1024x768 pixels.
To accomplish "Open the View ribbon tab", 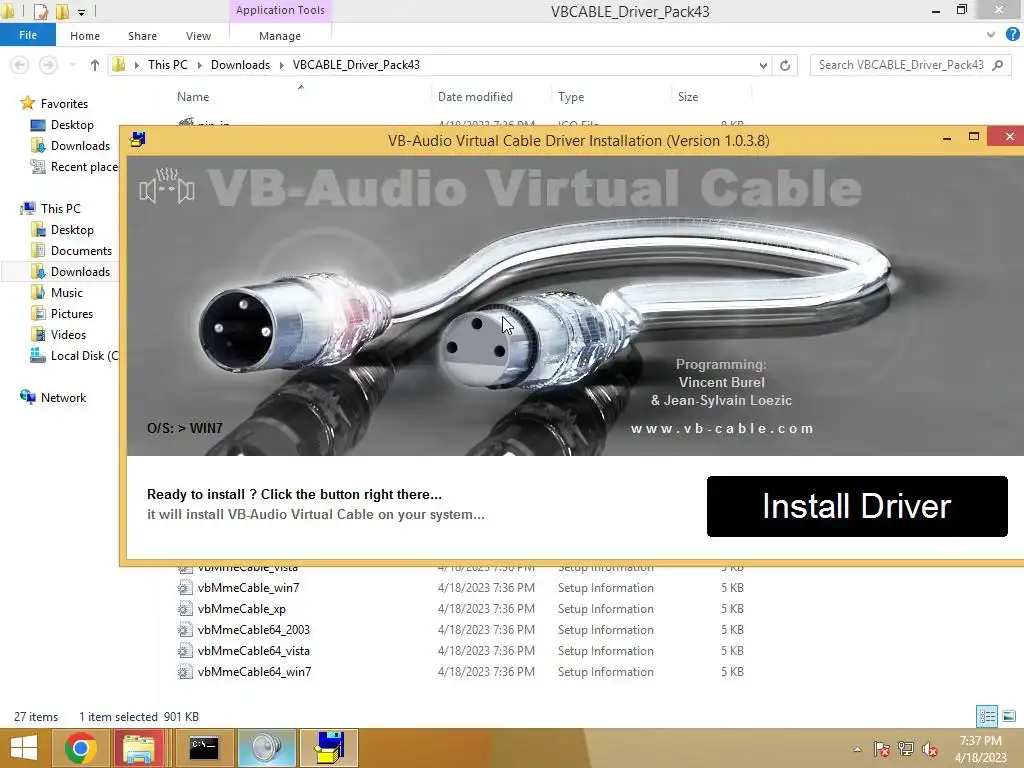I will tap(198, 36).
